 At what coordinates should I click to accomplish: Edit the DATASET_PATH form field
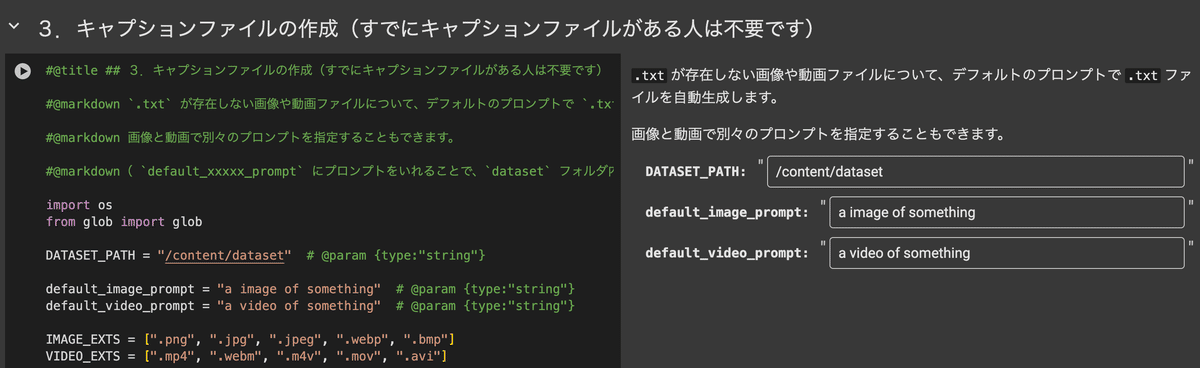point(975,172)
